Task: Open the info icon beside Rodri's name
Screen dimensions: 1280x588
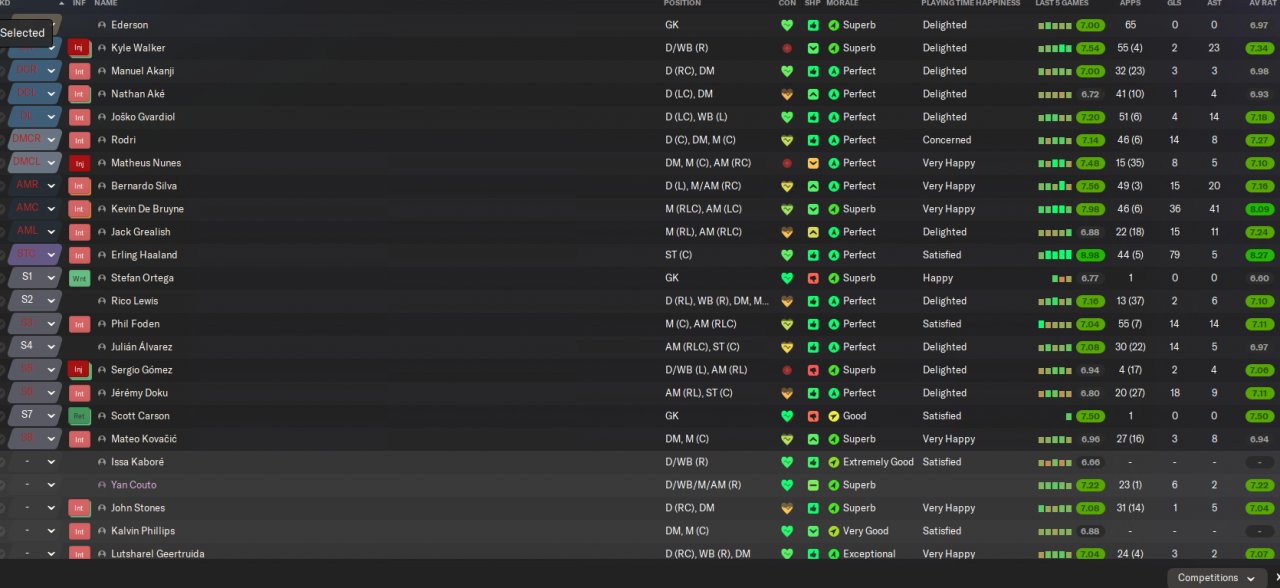Action: coord(102,140)
